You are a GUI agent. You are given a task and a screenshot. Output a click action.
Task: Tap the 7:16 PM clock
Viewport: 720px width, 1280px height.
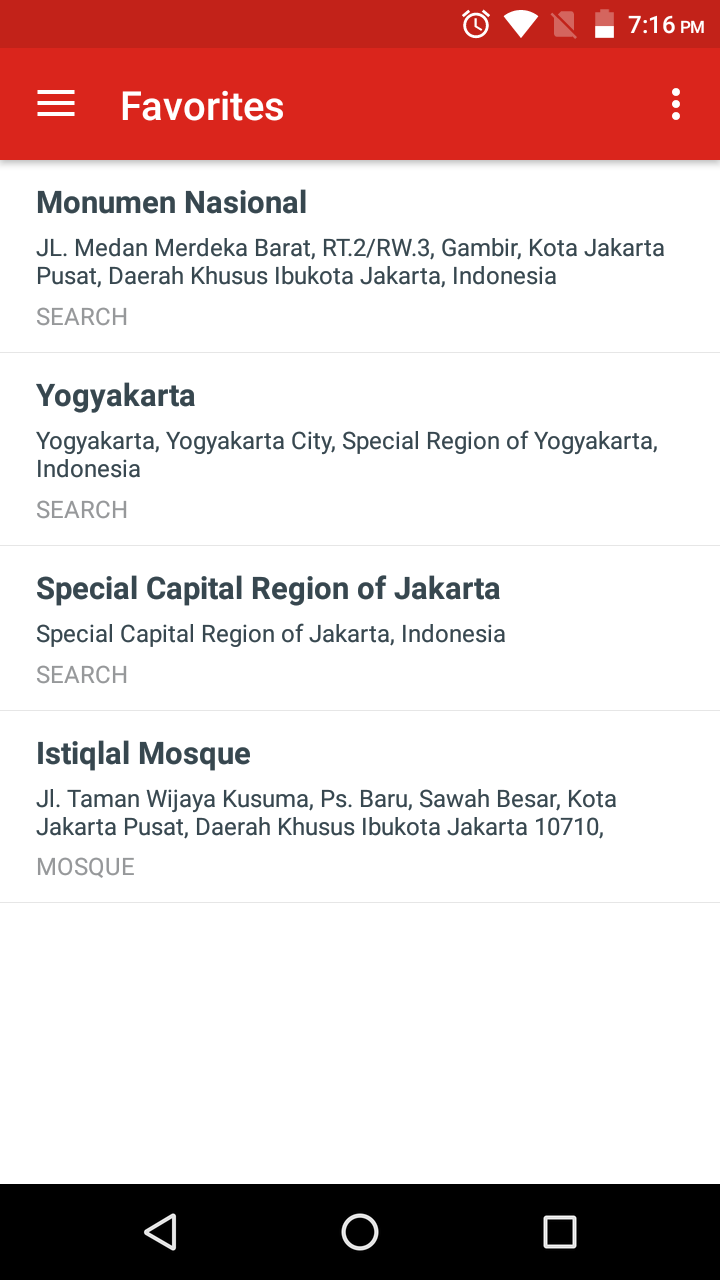coord(666,25)
